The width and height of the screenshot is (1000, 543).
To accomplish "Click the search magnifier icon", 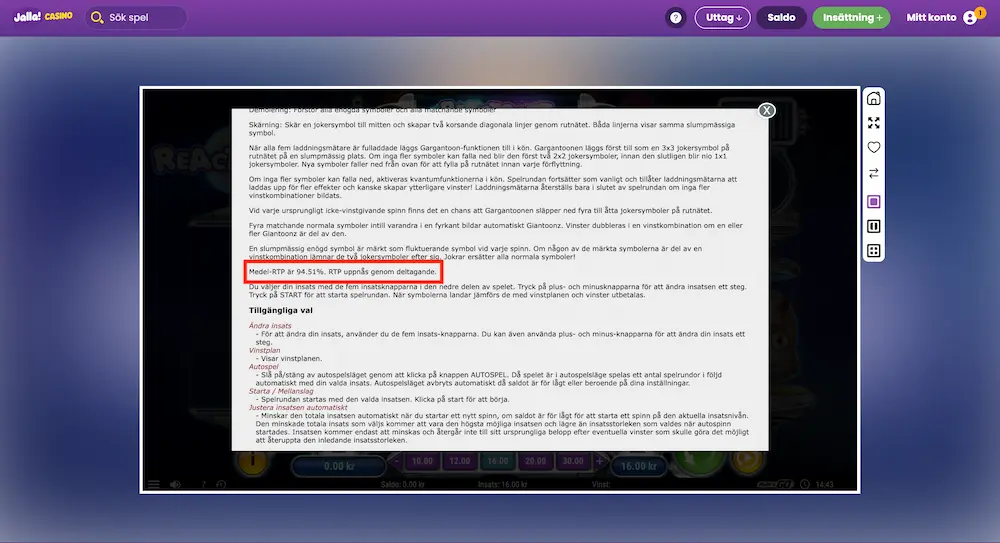I will pos(97,17).
